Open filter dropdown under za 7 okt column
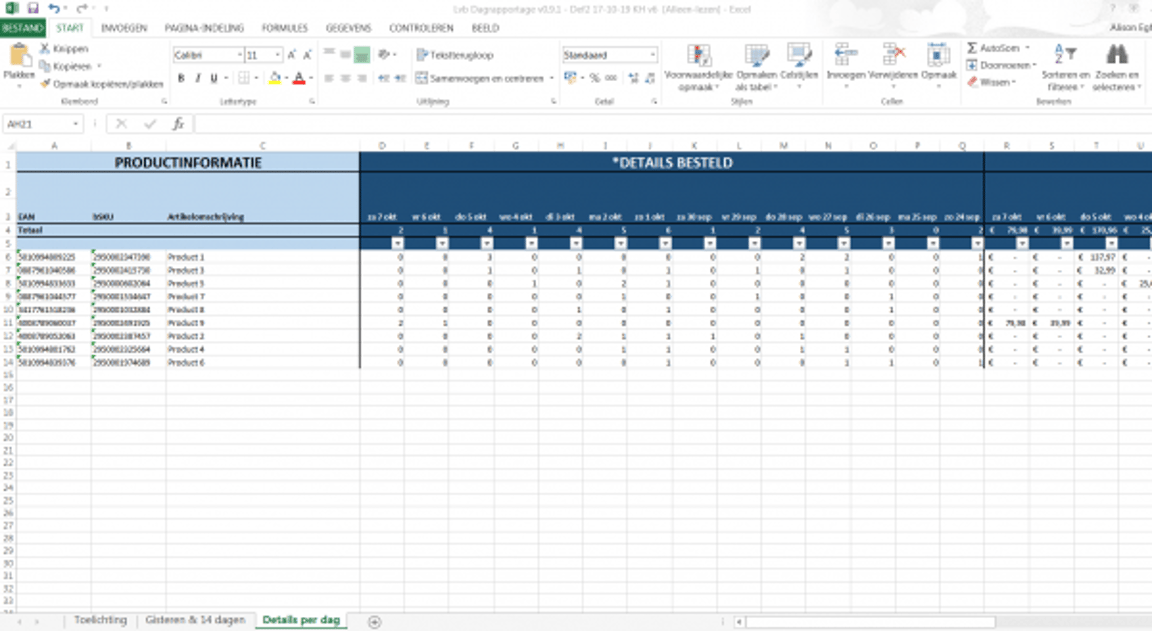Screen dimensions: 1152x631 tap(397, 243)
